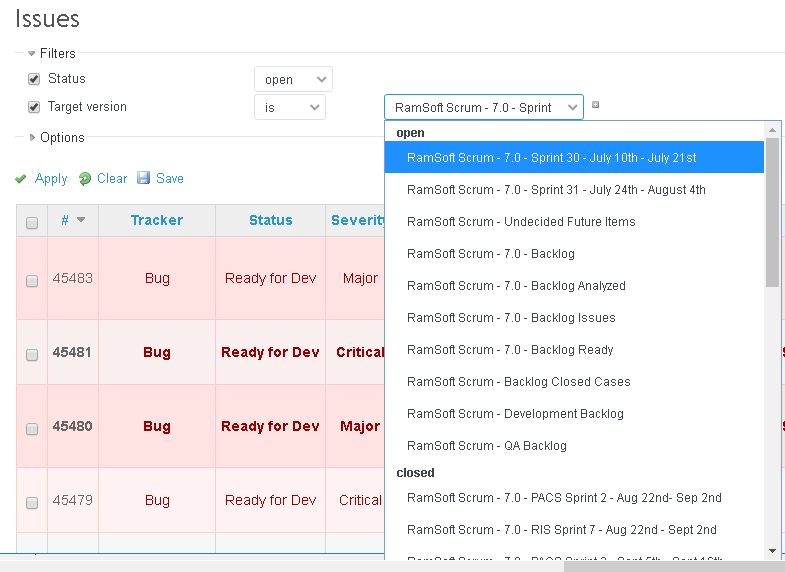Uncheck the Target version filter checkbox
The image size is (785, 572).
point(34,107)
